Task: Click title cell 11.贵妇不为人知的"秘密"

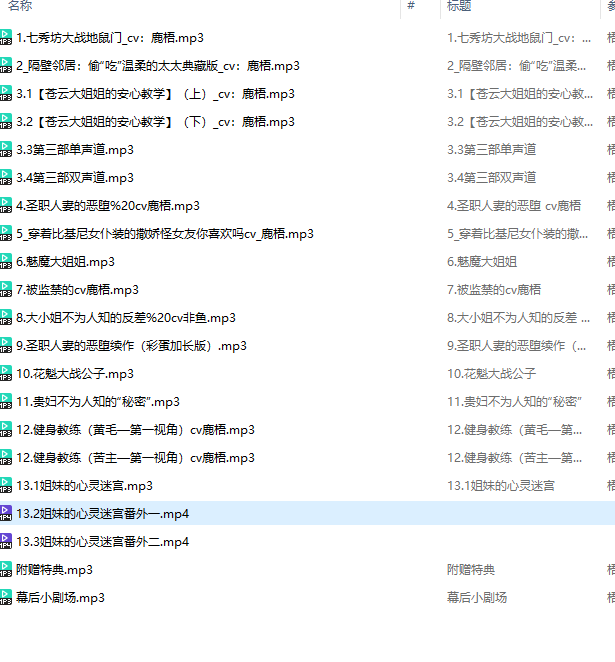Action: (515, 402)
